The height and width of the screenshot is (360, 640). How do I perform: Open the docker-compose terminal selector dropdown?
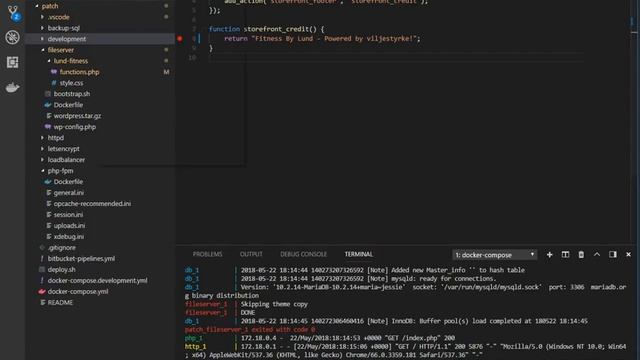[495, 255]
